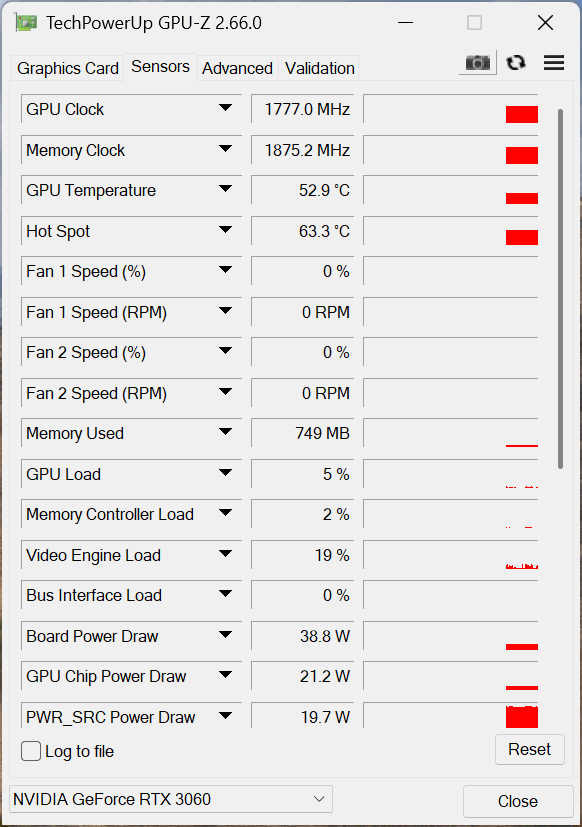Enable the Log to file checkbox

31,751
